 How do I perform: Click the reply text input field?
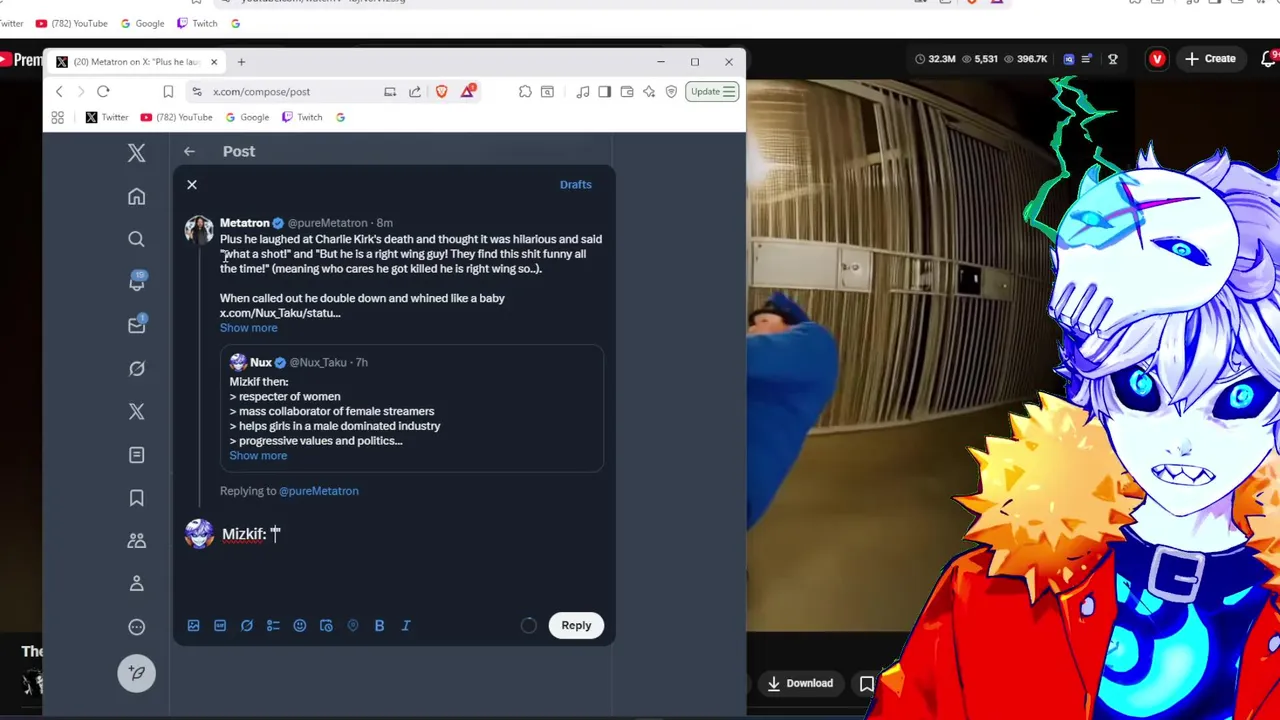pyautogui.click(x=410, y=534)
